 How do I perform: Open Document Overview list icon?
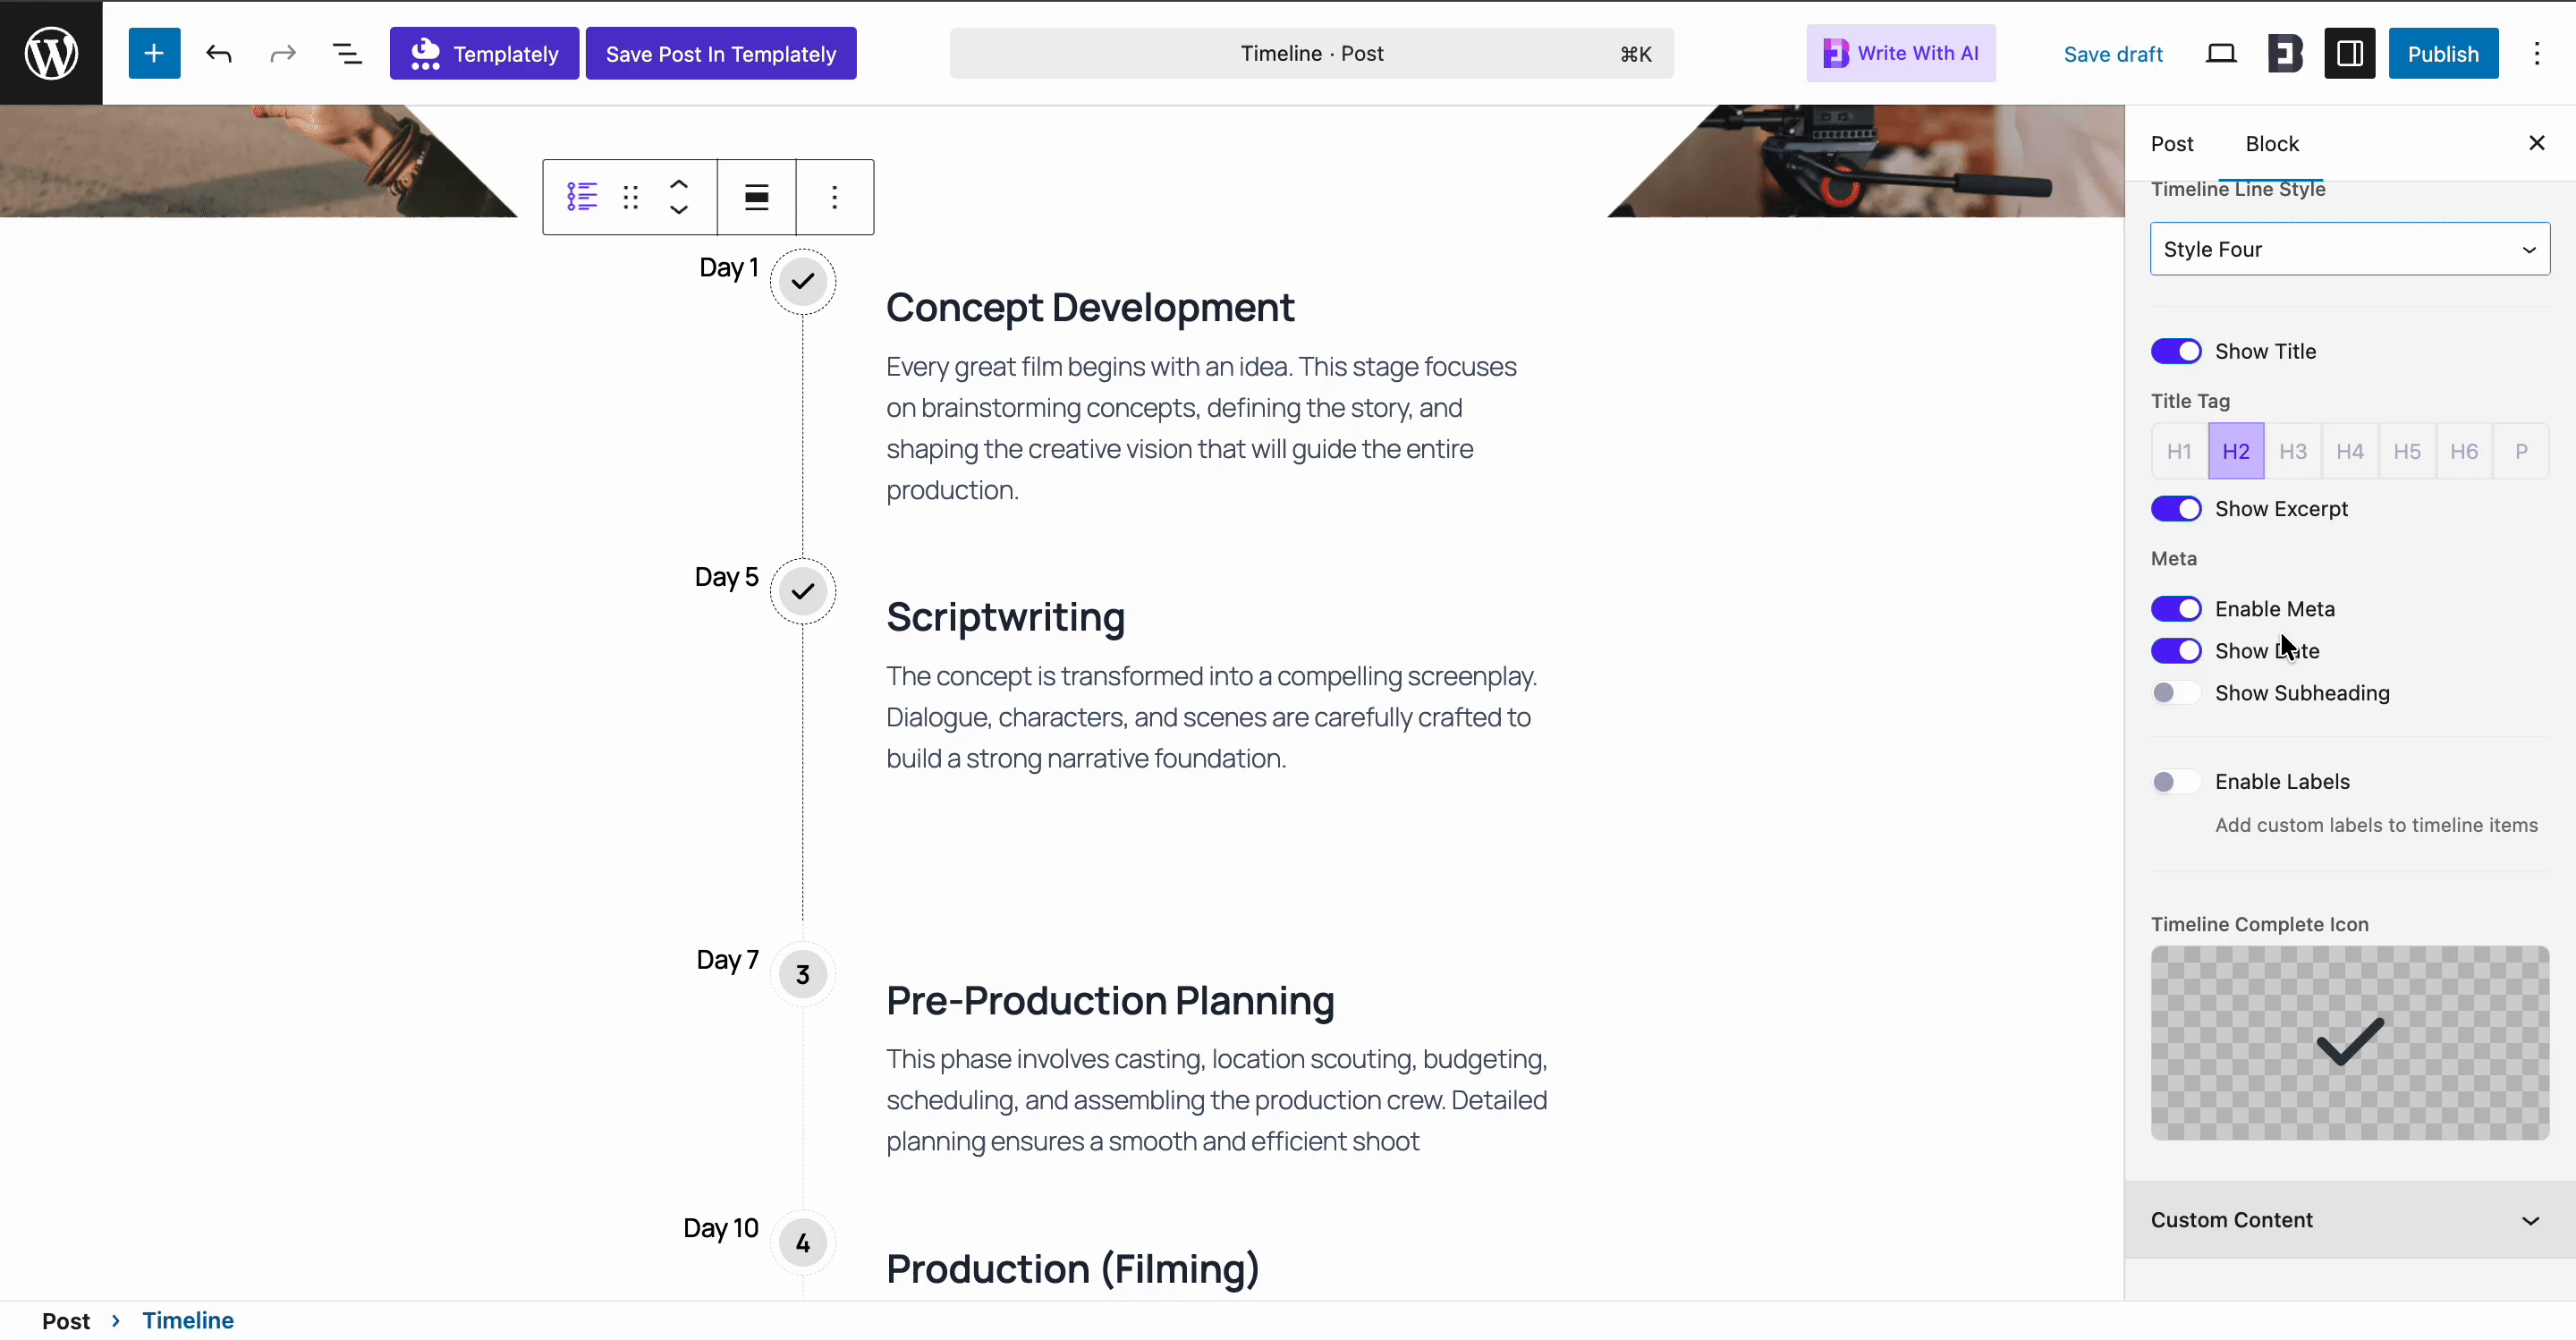tap(347, 53)
